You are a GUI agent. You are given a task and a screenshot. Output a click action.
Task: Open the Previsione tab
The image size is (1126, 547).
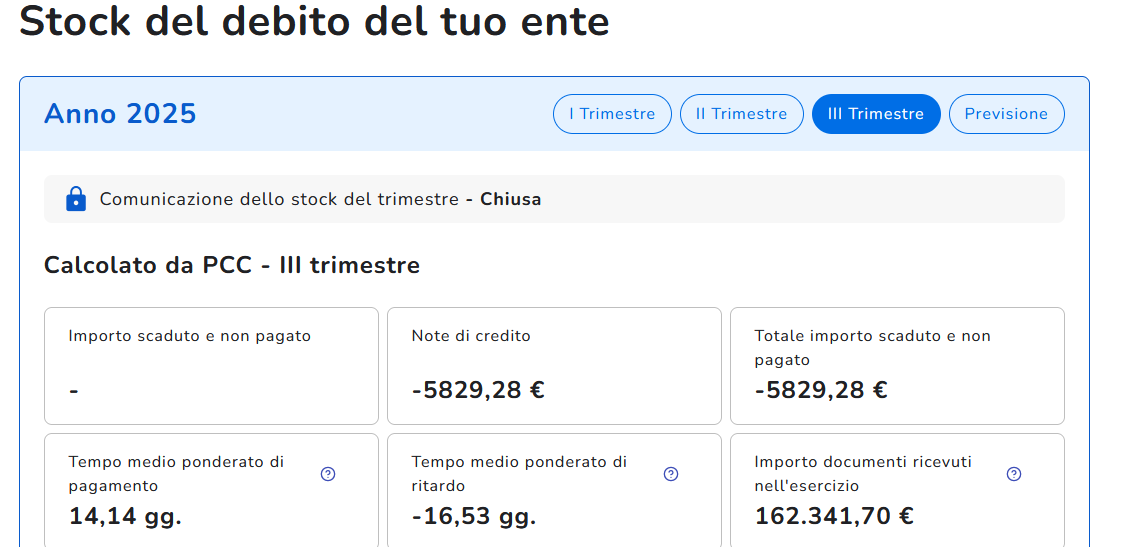click(1006, 114)
